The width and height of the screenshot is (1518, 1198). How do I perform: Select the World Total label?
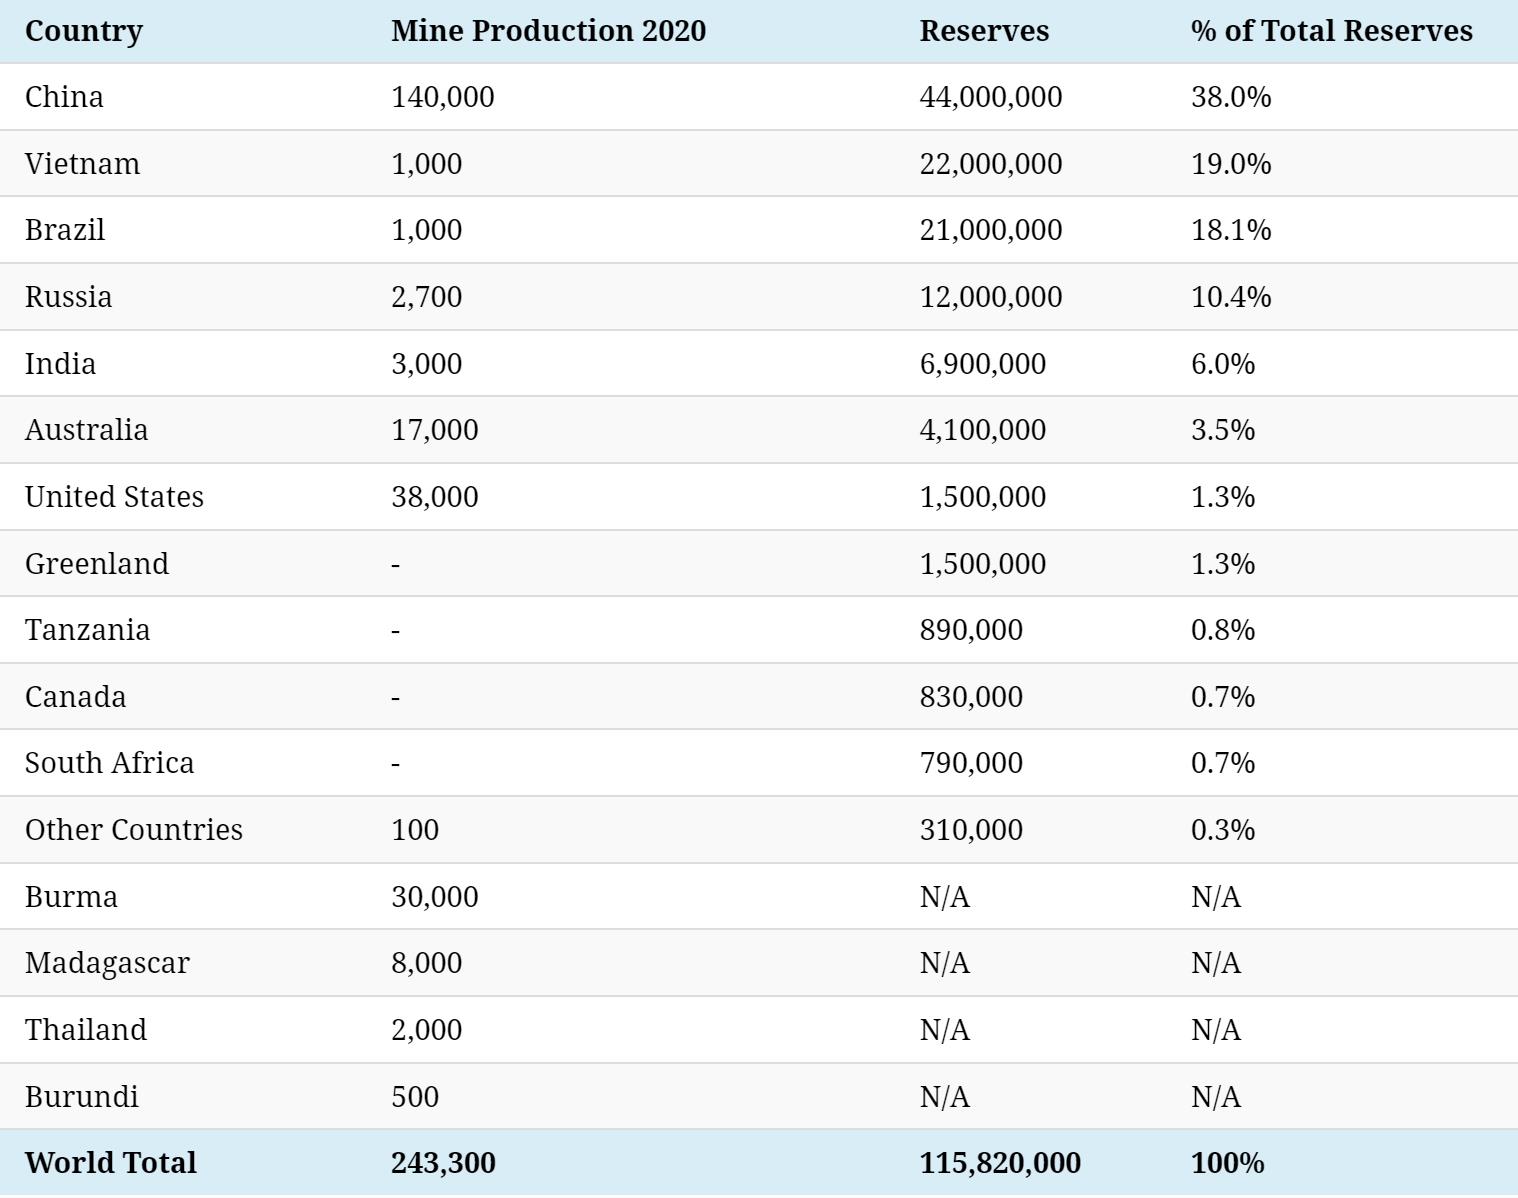coord(111,1163)
